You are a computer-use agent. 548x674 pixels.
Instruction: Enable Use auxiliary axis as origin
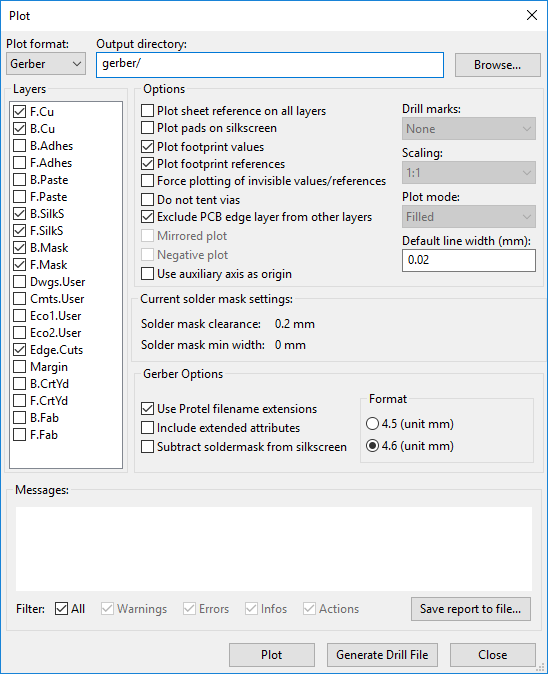pos(147,274)
